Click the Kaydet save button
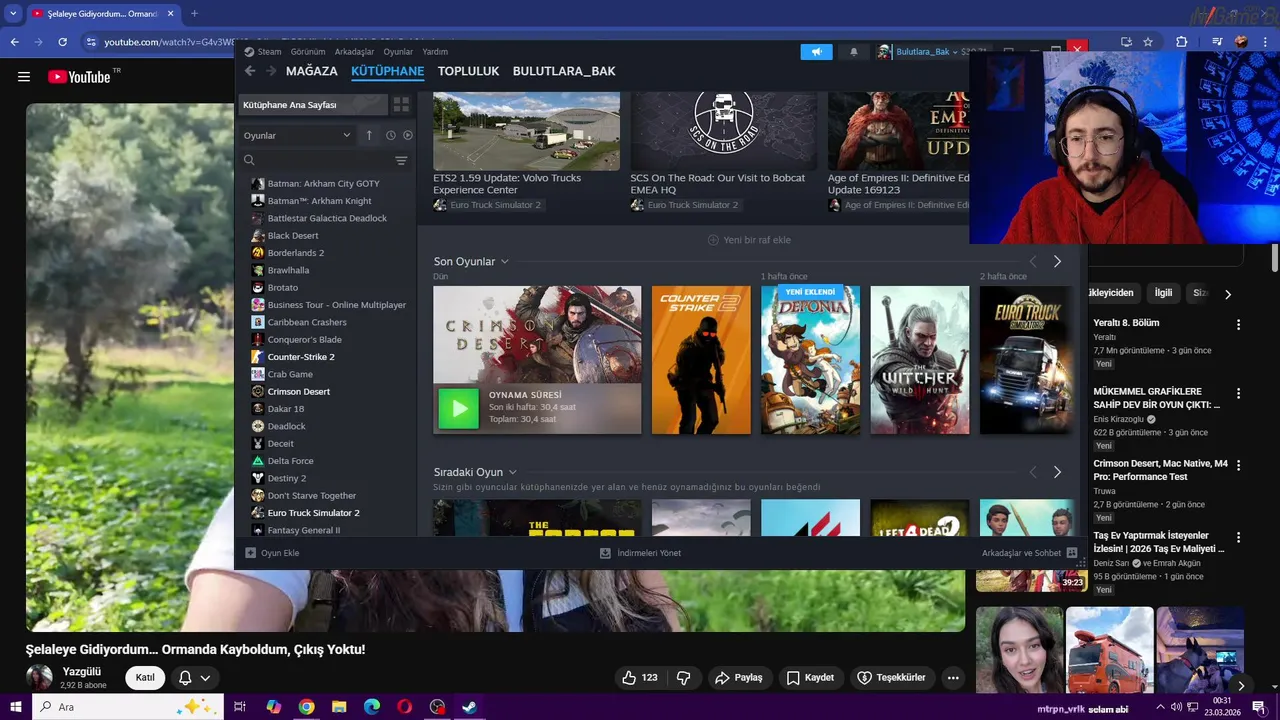 tap(810, 678)
